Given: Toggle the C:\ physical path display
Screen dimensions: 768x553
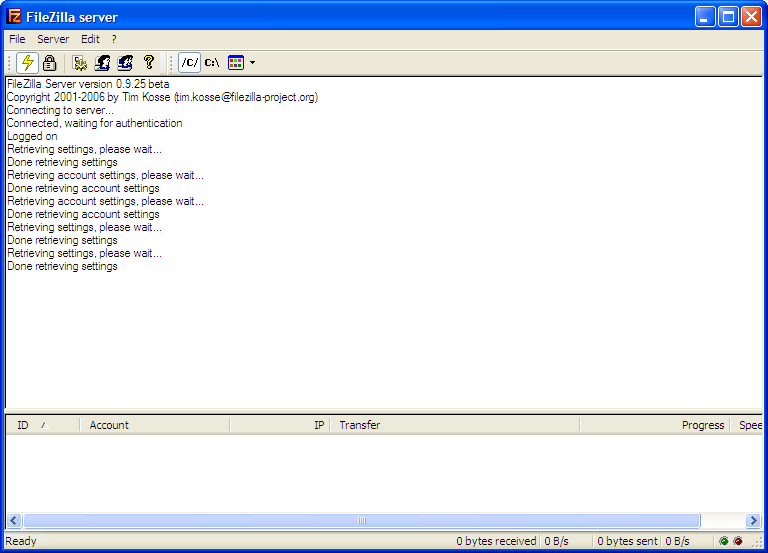Looking at the screenshot, I should [x=212, y=63].
